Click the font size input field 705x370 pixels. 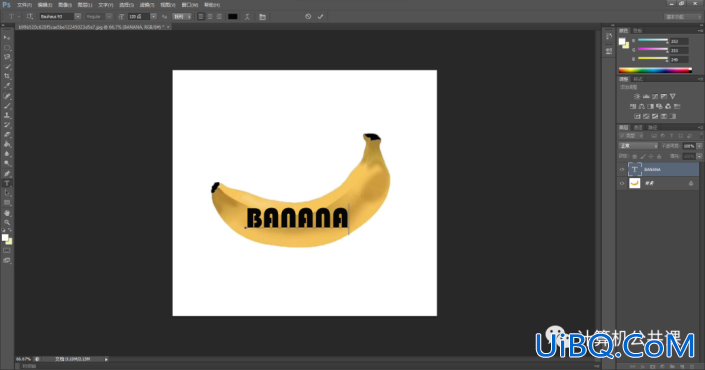point(138,17)
